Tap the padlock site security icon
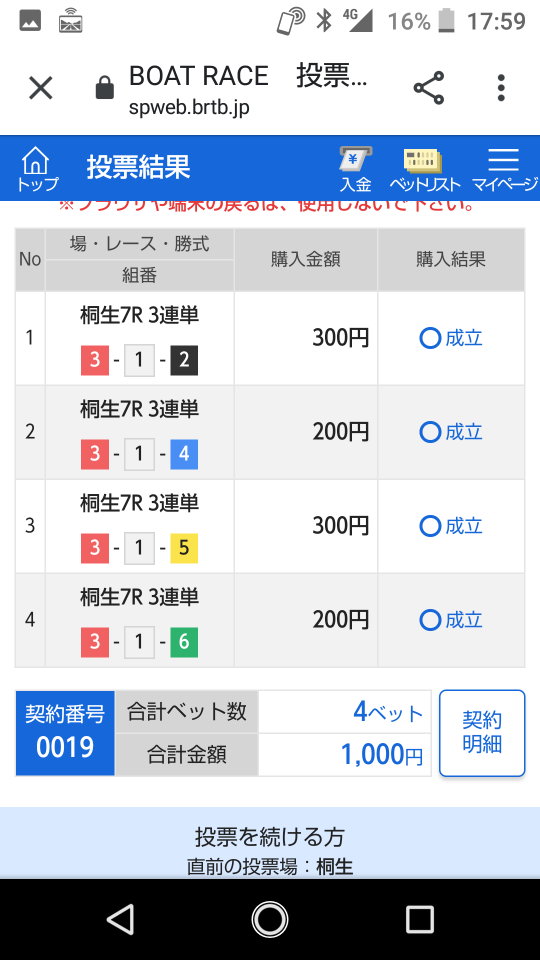This screenshot has height=960, width=540. click(105, 88)
